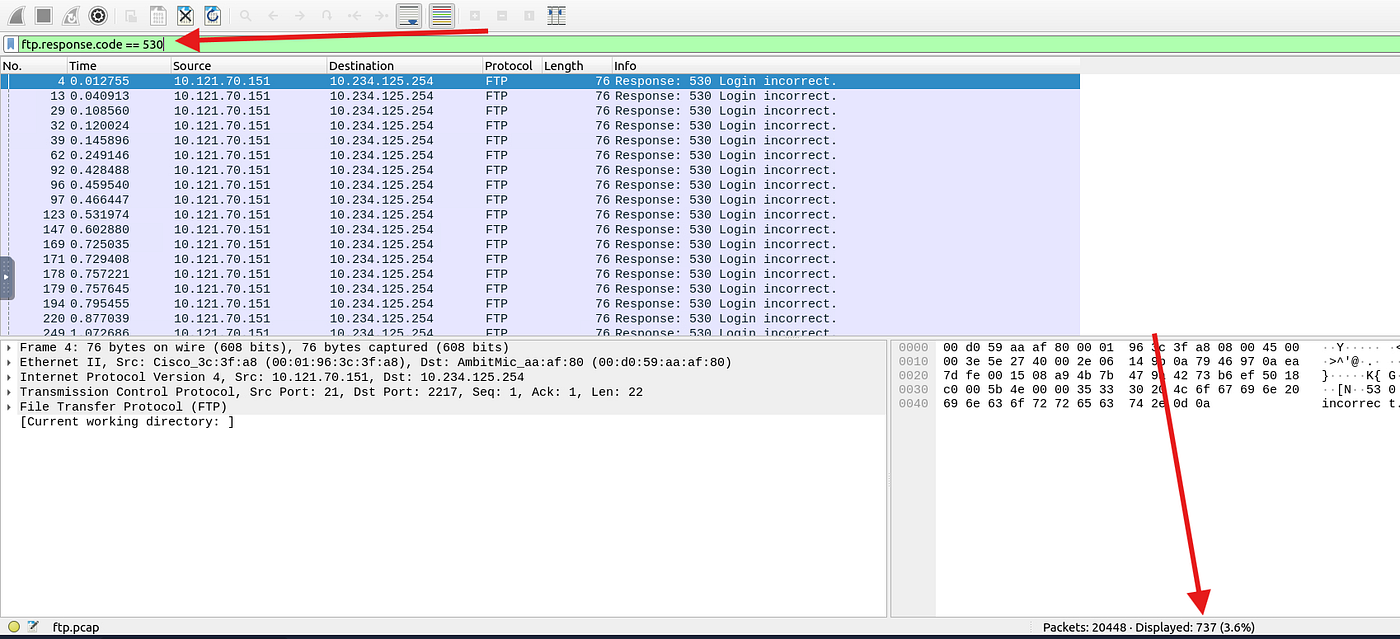Select packet number 220 in the list
This screenshot has width=1400, height=639.
(540, 318)
